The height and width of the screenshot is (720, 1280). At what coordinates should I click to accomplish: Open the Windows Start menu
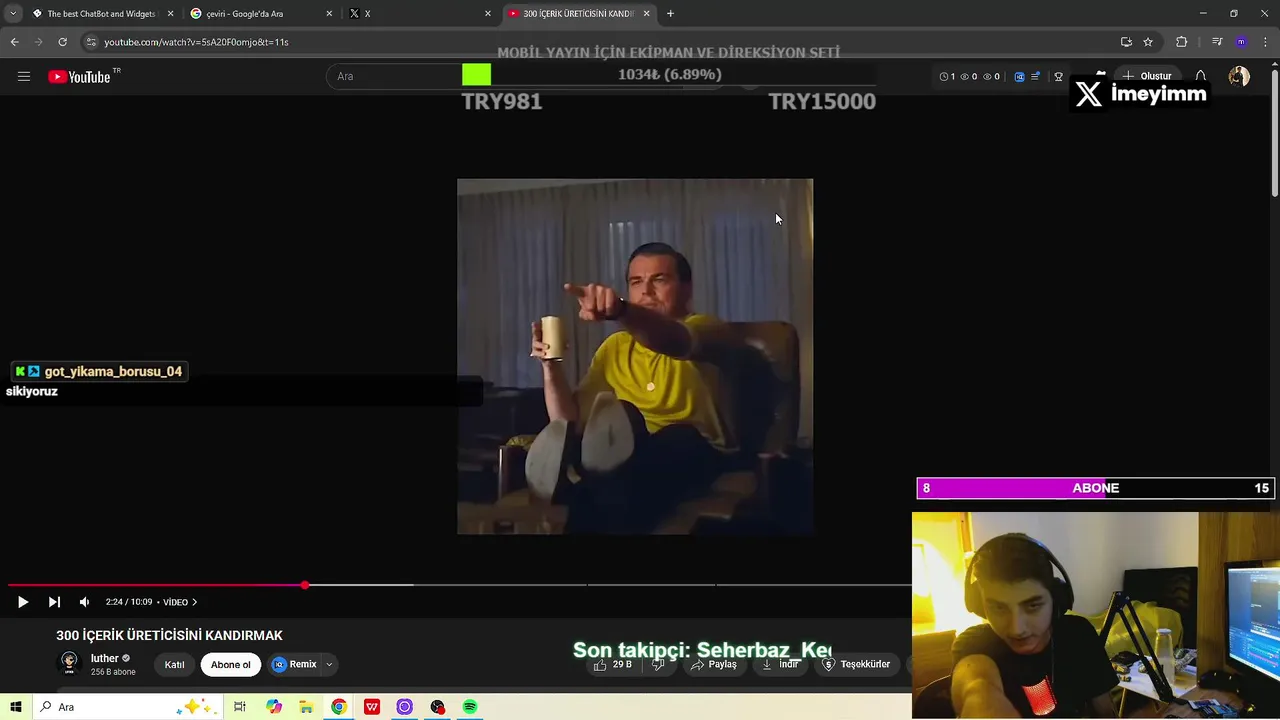(x=16, y=707)
